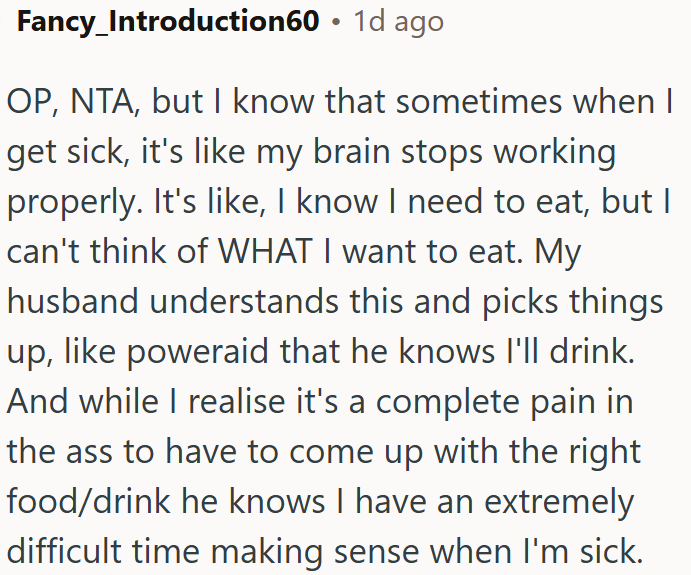
Task: Click the word "OP" starting the comment
Action: 31,102
